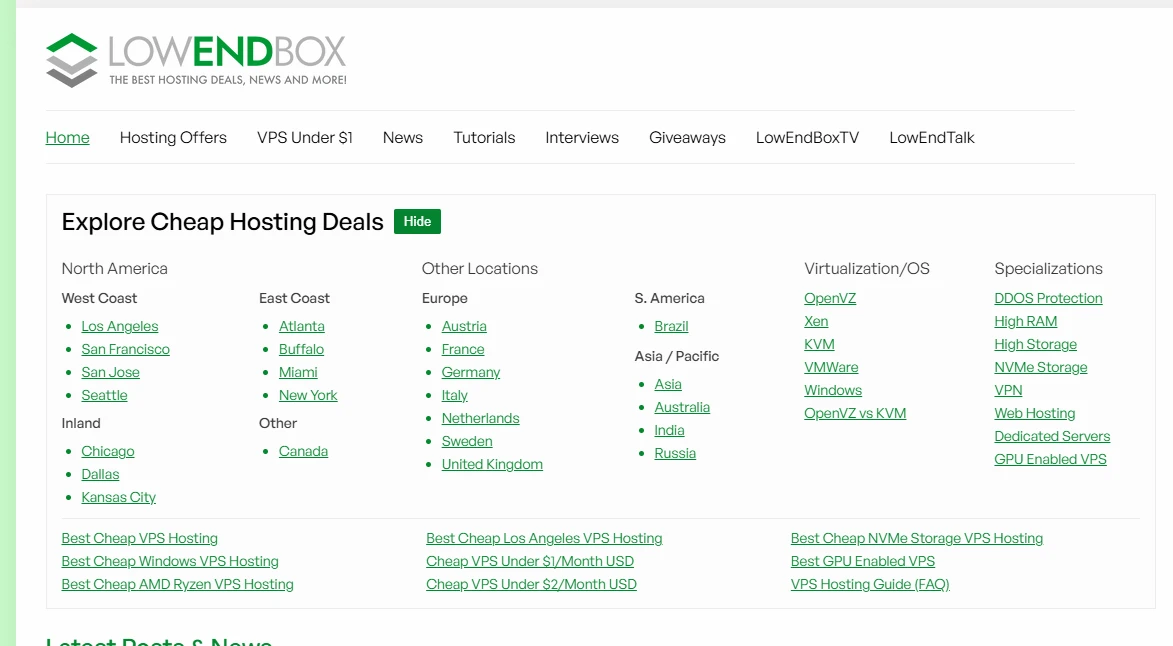
Task: Open the VPS Under $1 page
Action: tap(304, 138)
